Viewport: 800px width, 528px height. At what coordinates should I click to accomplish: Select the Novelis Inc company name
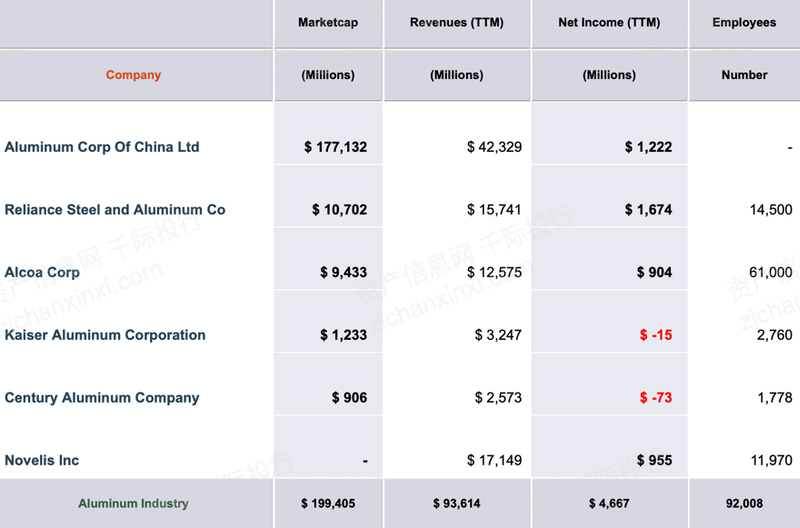click(42, 460)
